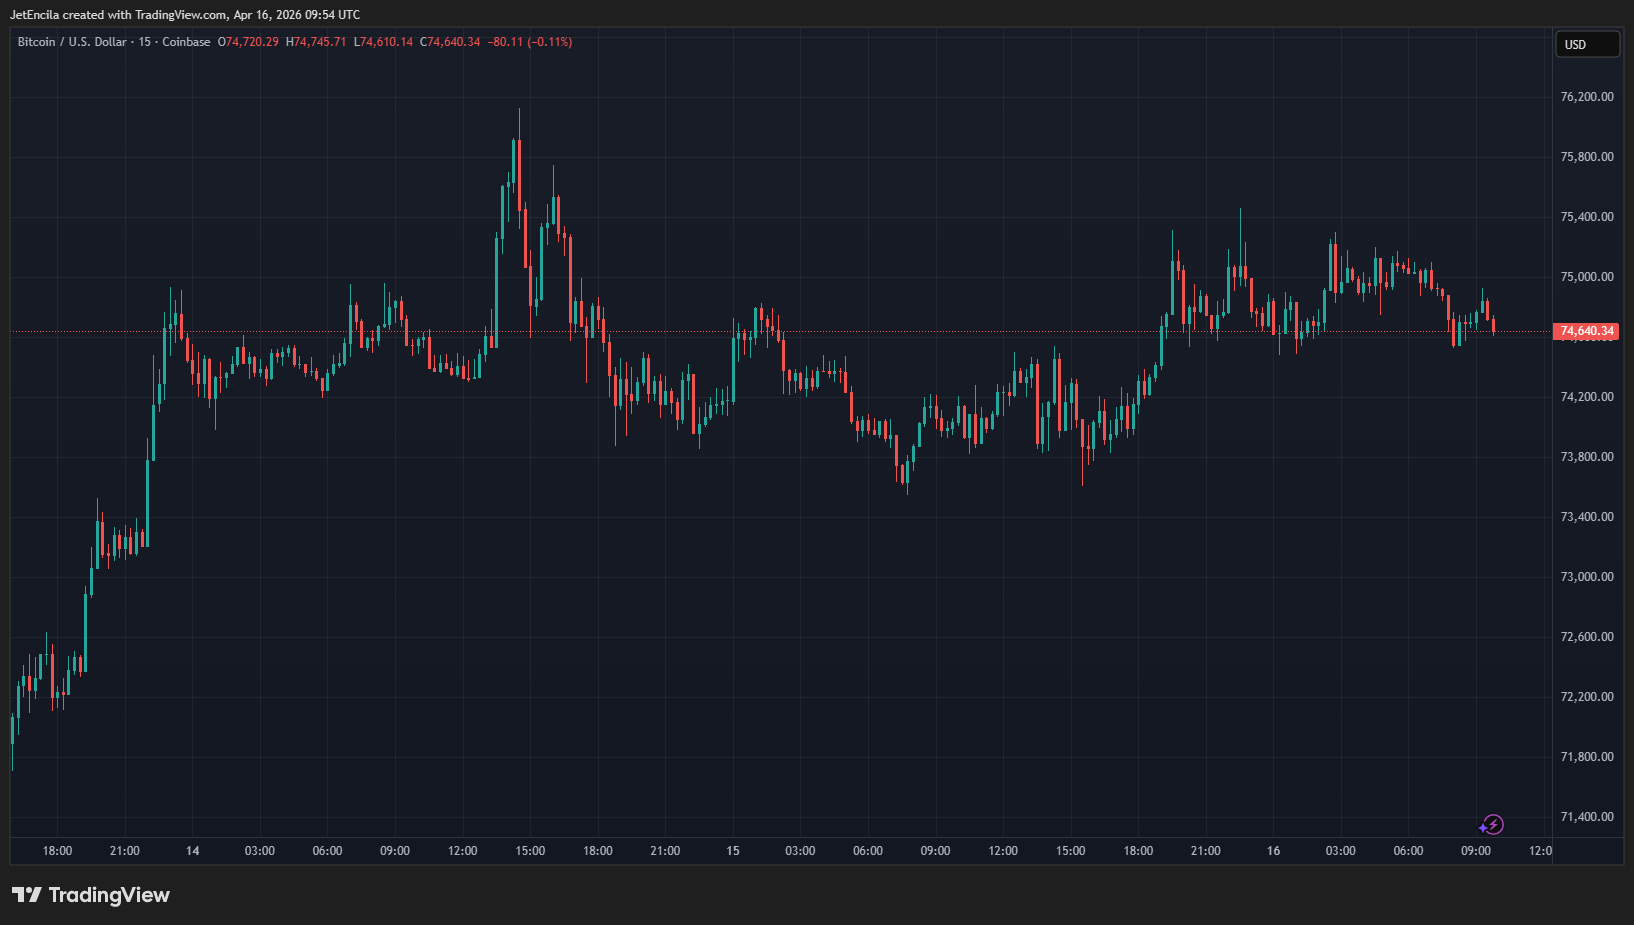Click the red 74,640.34 current price label
Viewport: 1634px width, 925px height.
[x=1586, y=331]
